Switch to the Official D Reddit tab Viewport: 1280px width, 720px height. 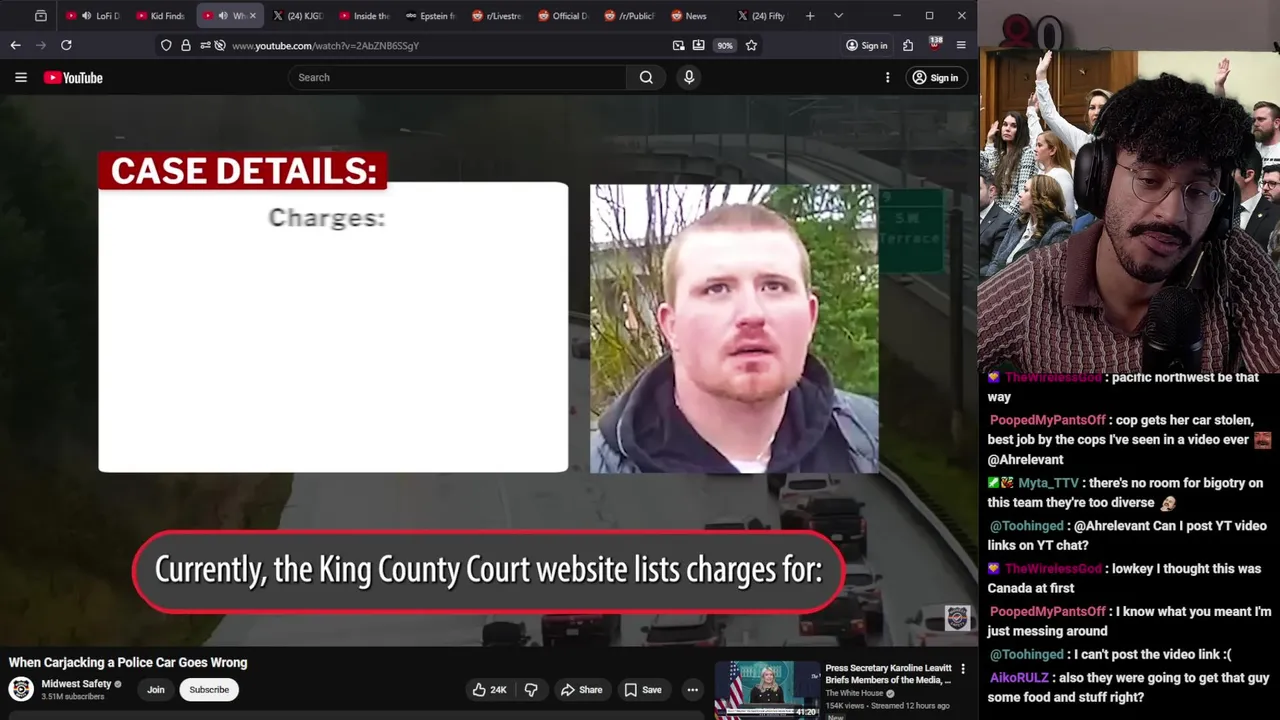point(563,16)
